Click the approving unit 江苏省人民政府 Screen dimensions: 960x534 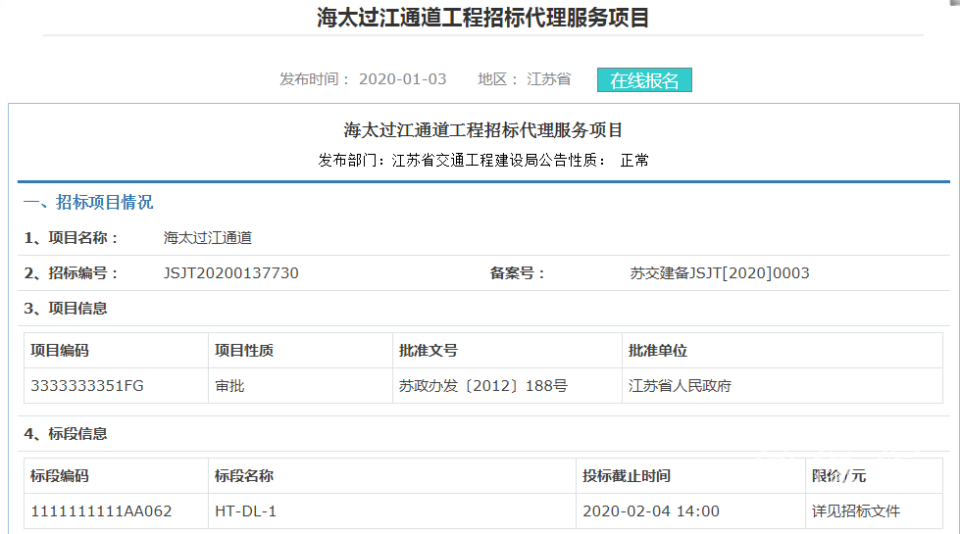tap(679, 386)
